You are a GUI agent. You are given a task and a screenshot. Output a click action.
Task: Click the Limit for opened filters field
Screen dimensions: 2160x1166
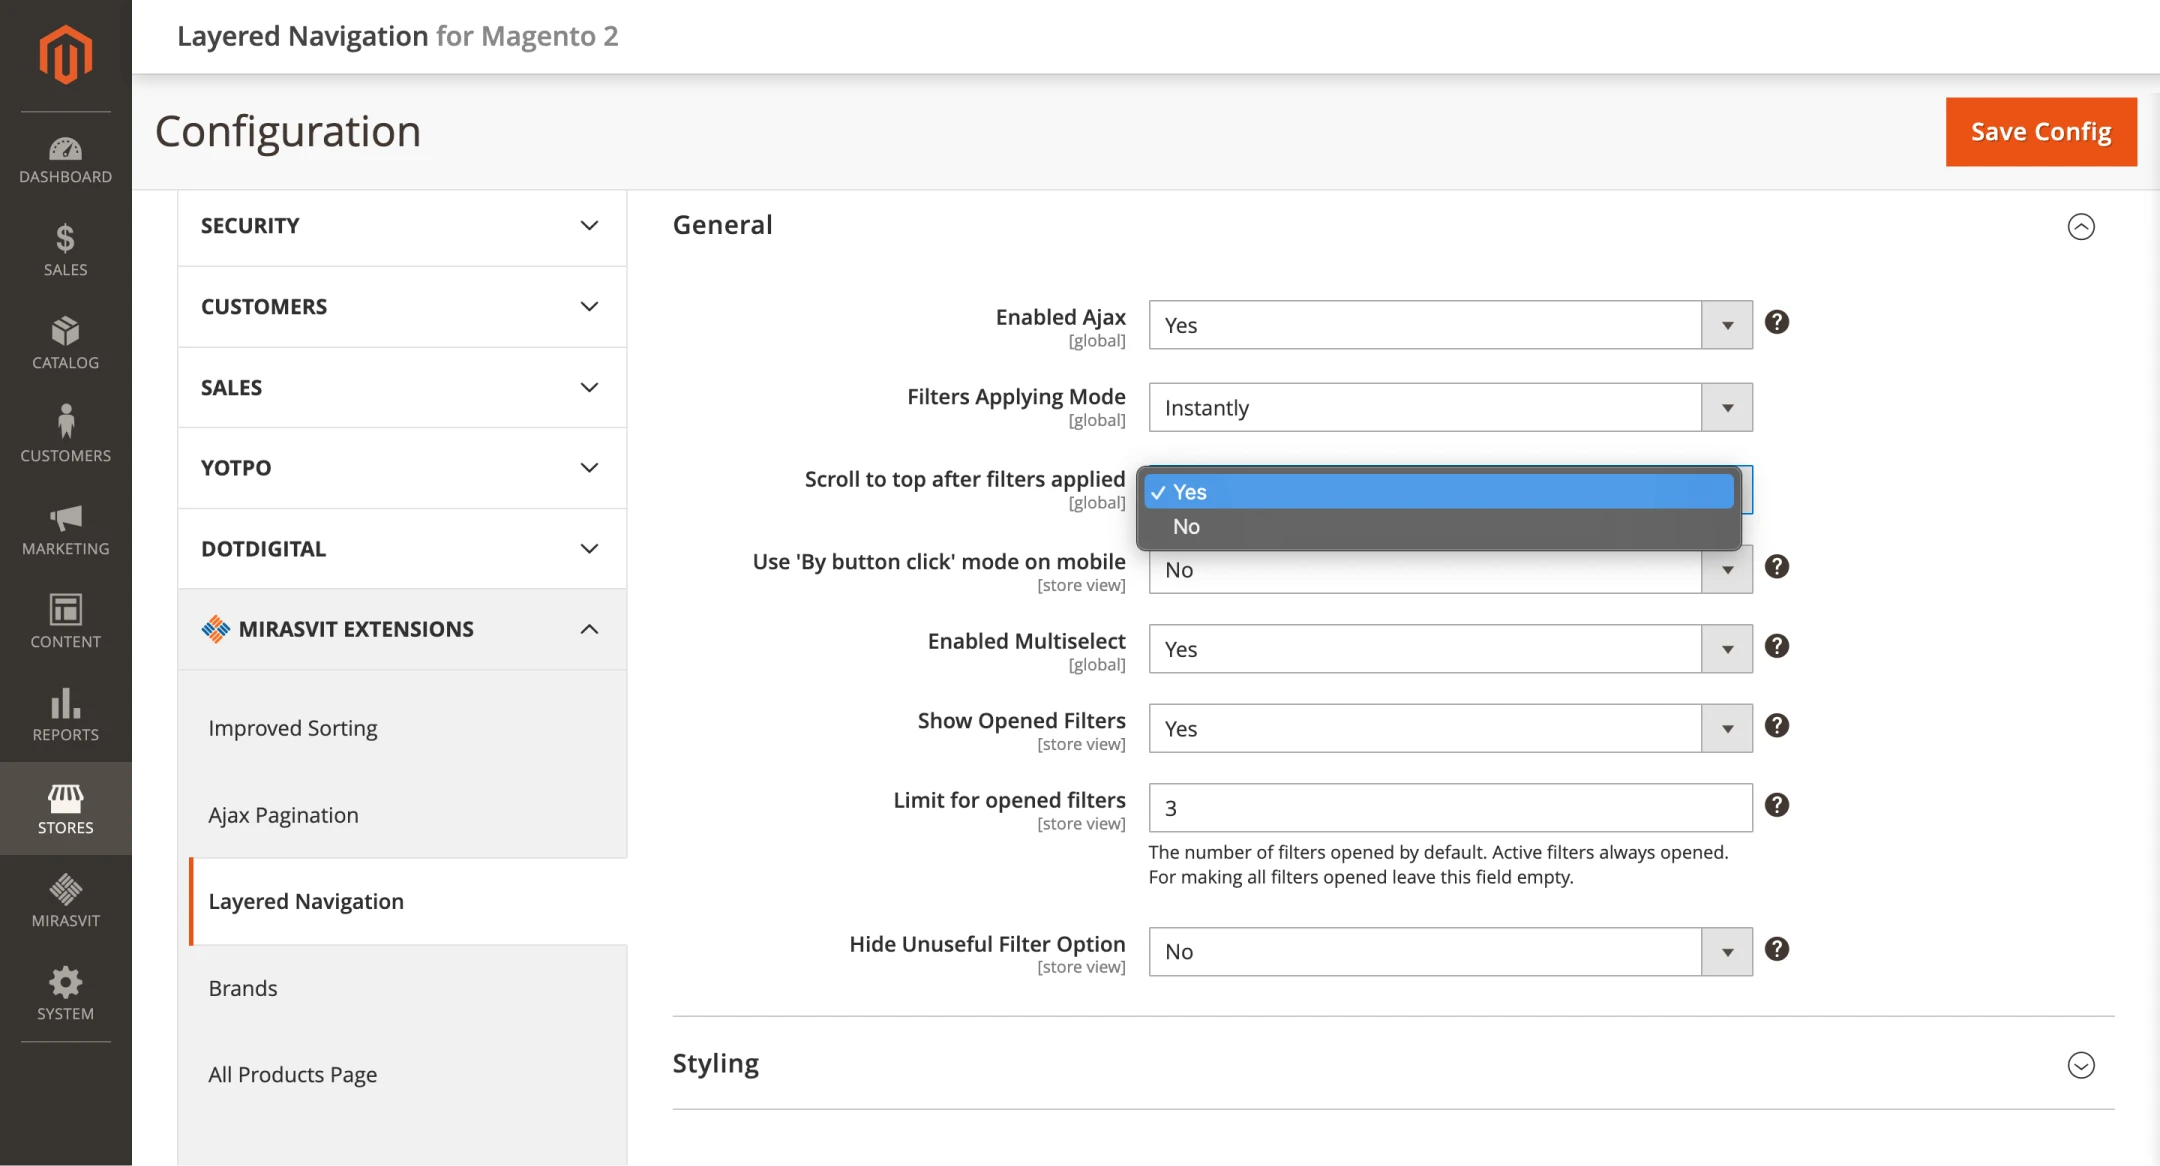click(1449, 808)
